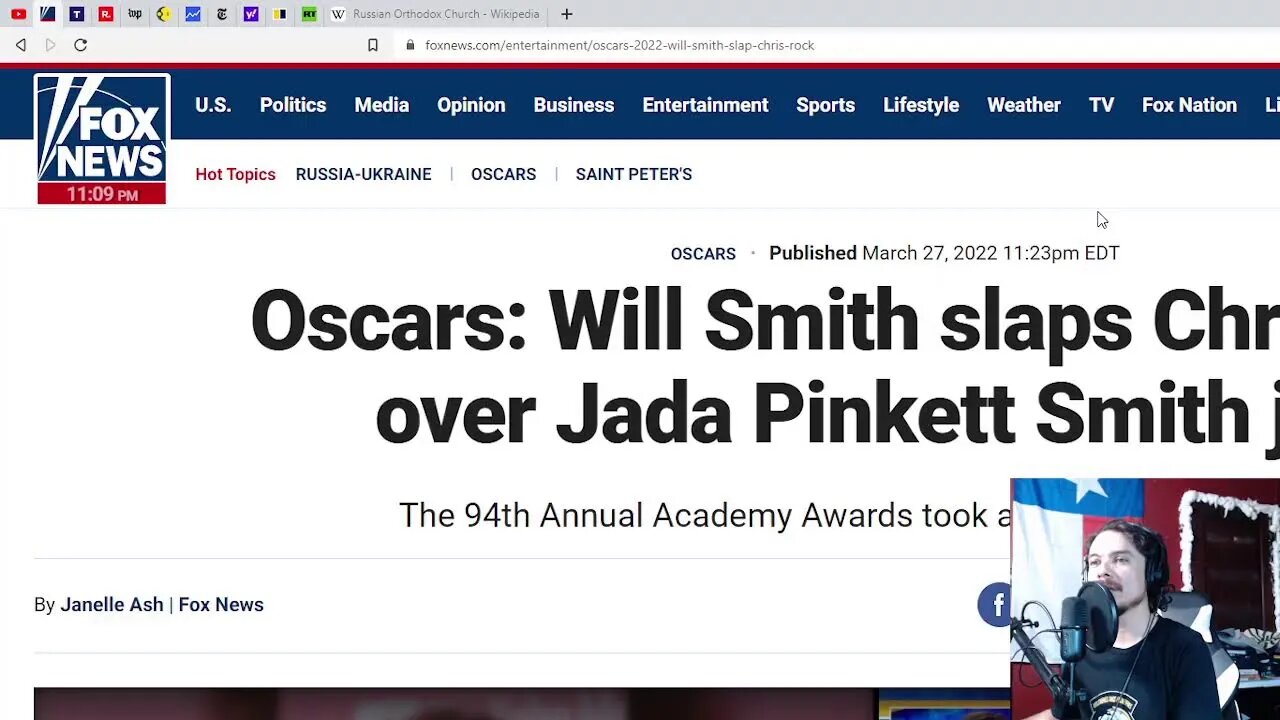Open the Weather section
The width and height of the screenshot is (1280, 720).
tap(1024, 105)
